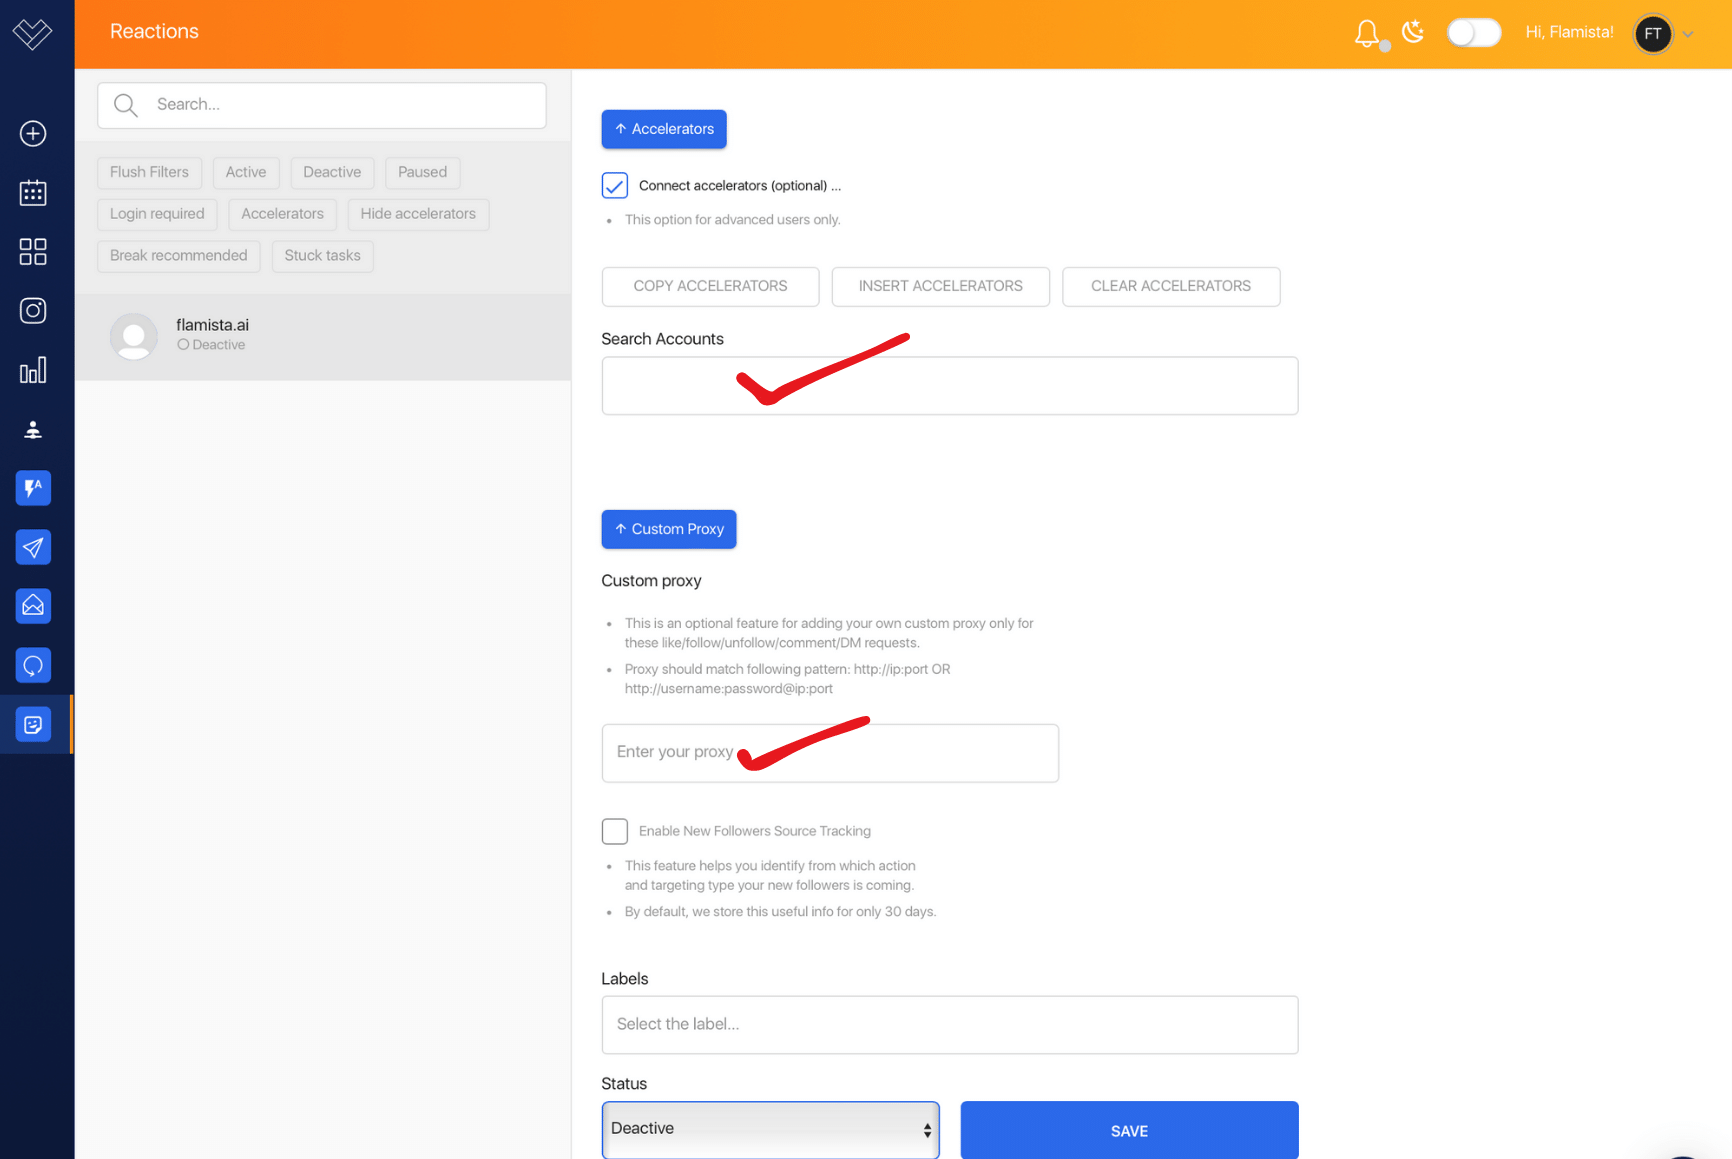Click the paper plane sidebar icon
The width and height of the screenshot is (1732, 1159).
coord(33,547)
